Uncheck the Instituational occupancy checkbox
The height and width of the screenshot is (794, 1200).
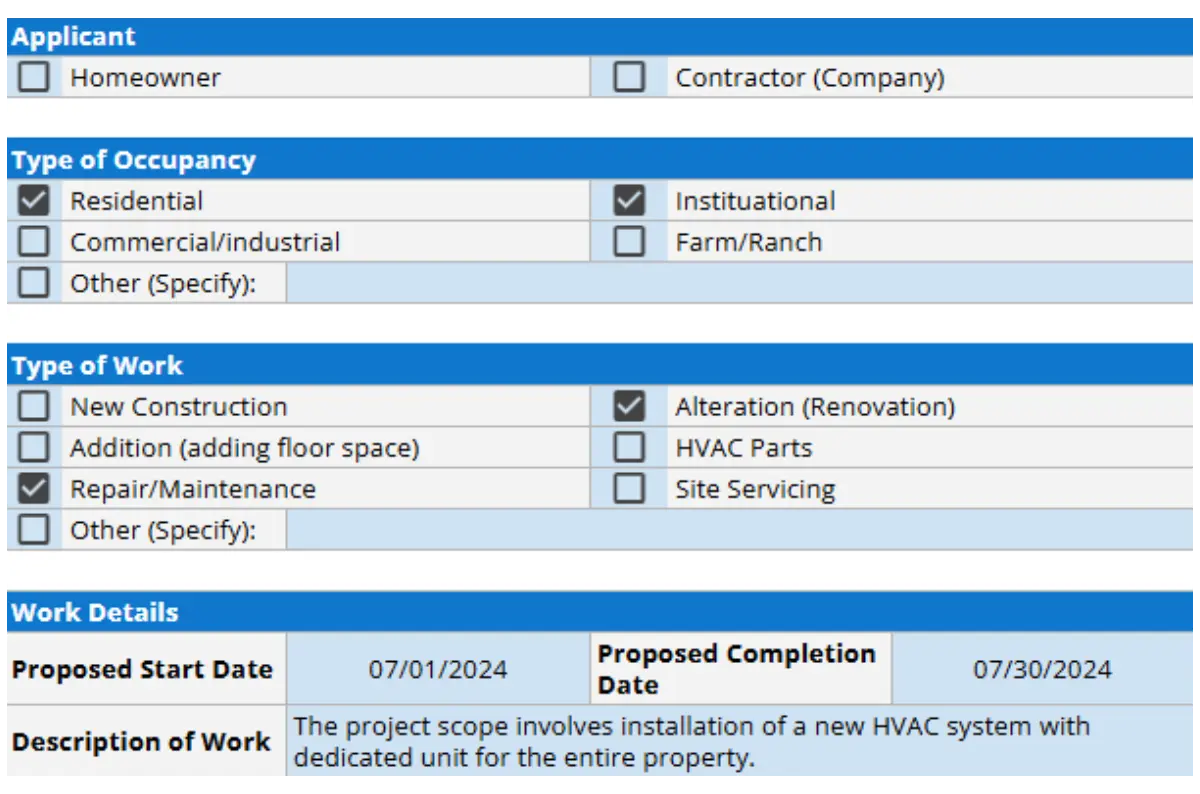(629, 201)
